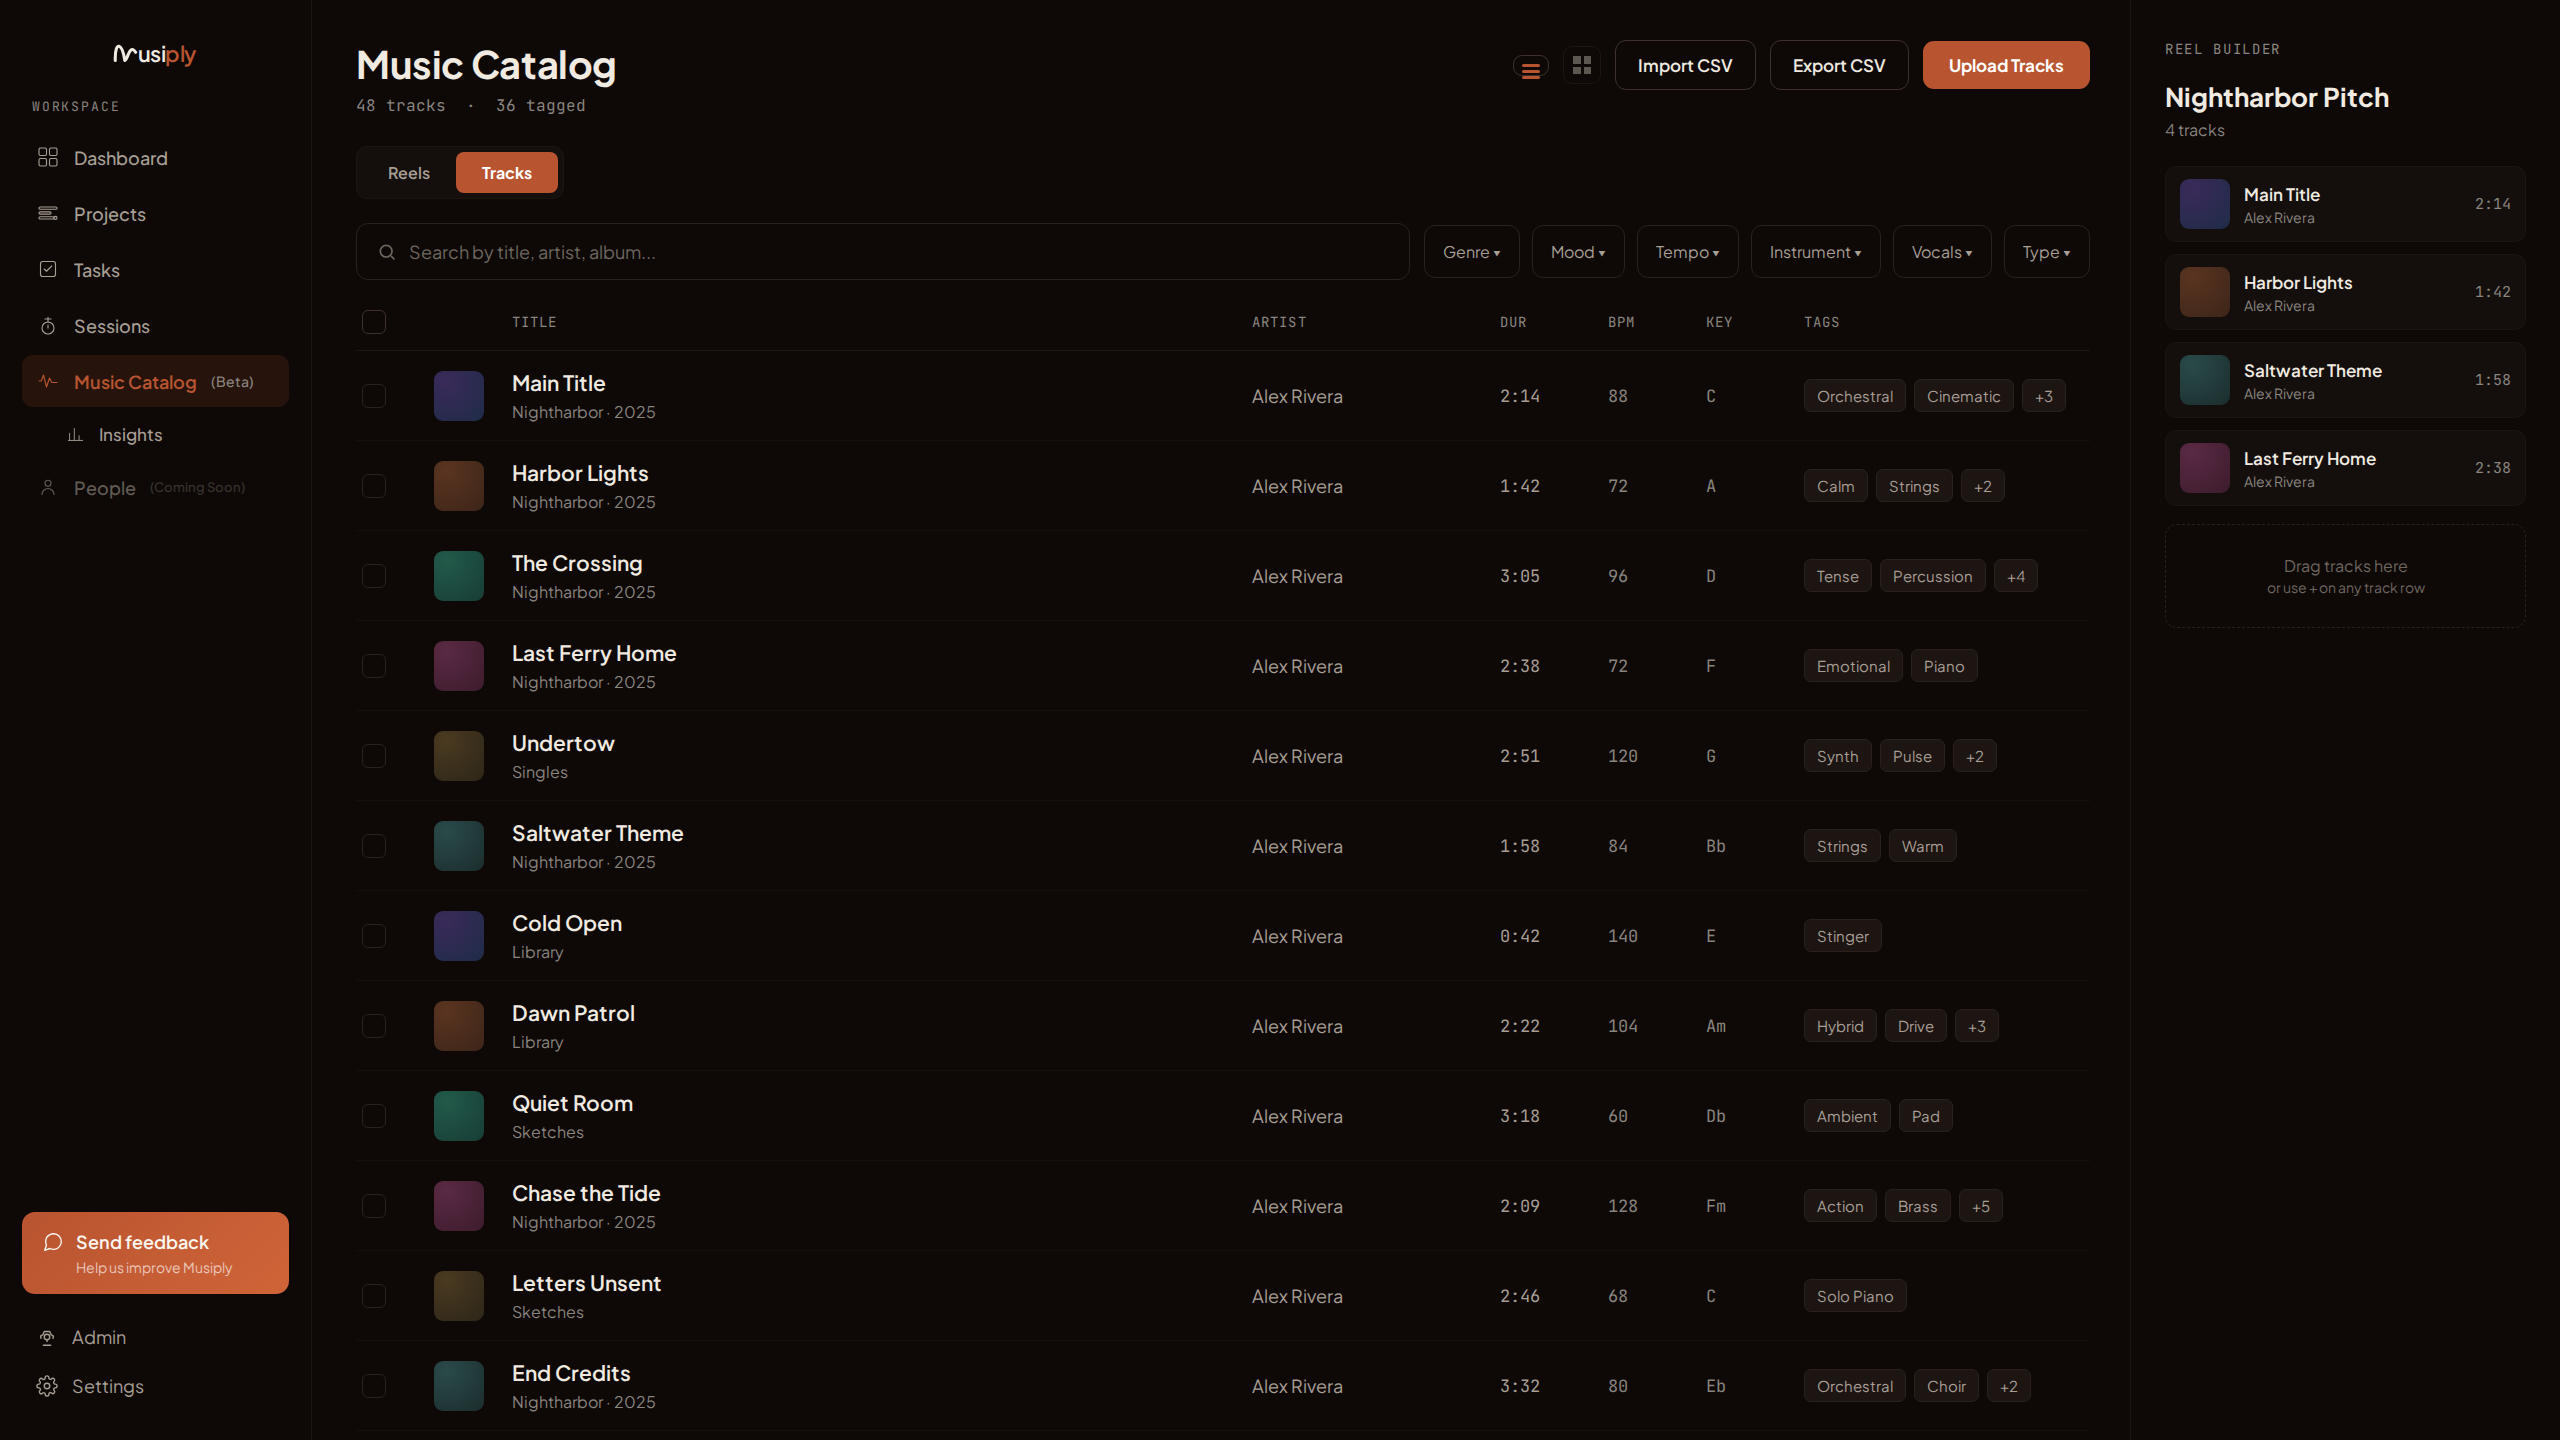Click the People sidebar item
This screenshot has height=1440, width=2560.
155,488
